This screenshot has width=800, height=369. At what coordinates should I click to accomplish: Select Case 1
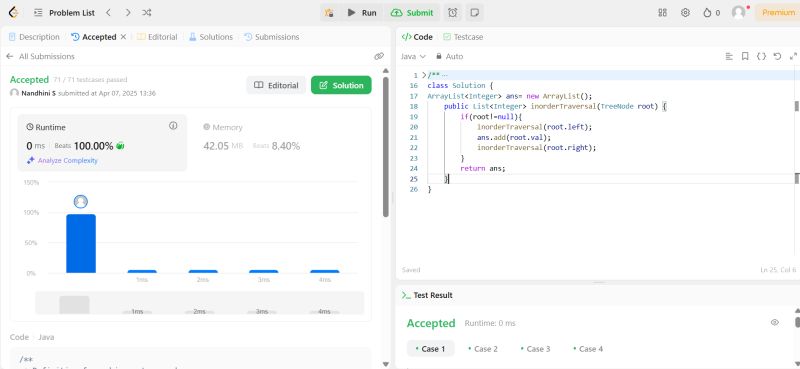(x=430, y=349)
